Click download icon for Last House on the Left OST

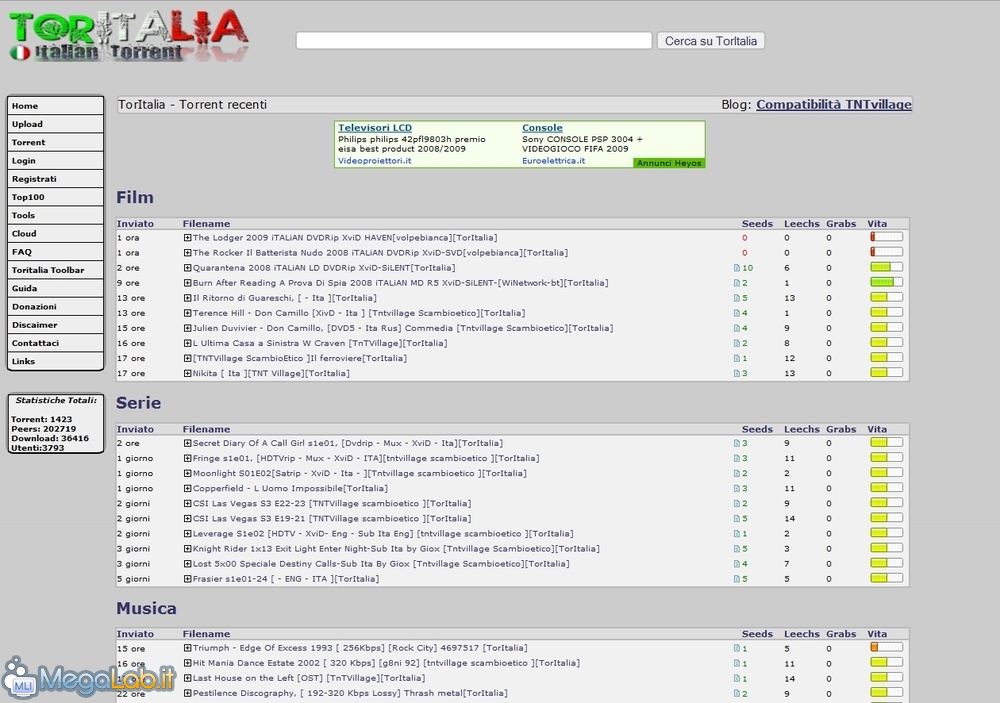[737, 679]
